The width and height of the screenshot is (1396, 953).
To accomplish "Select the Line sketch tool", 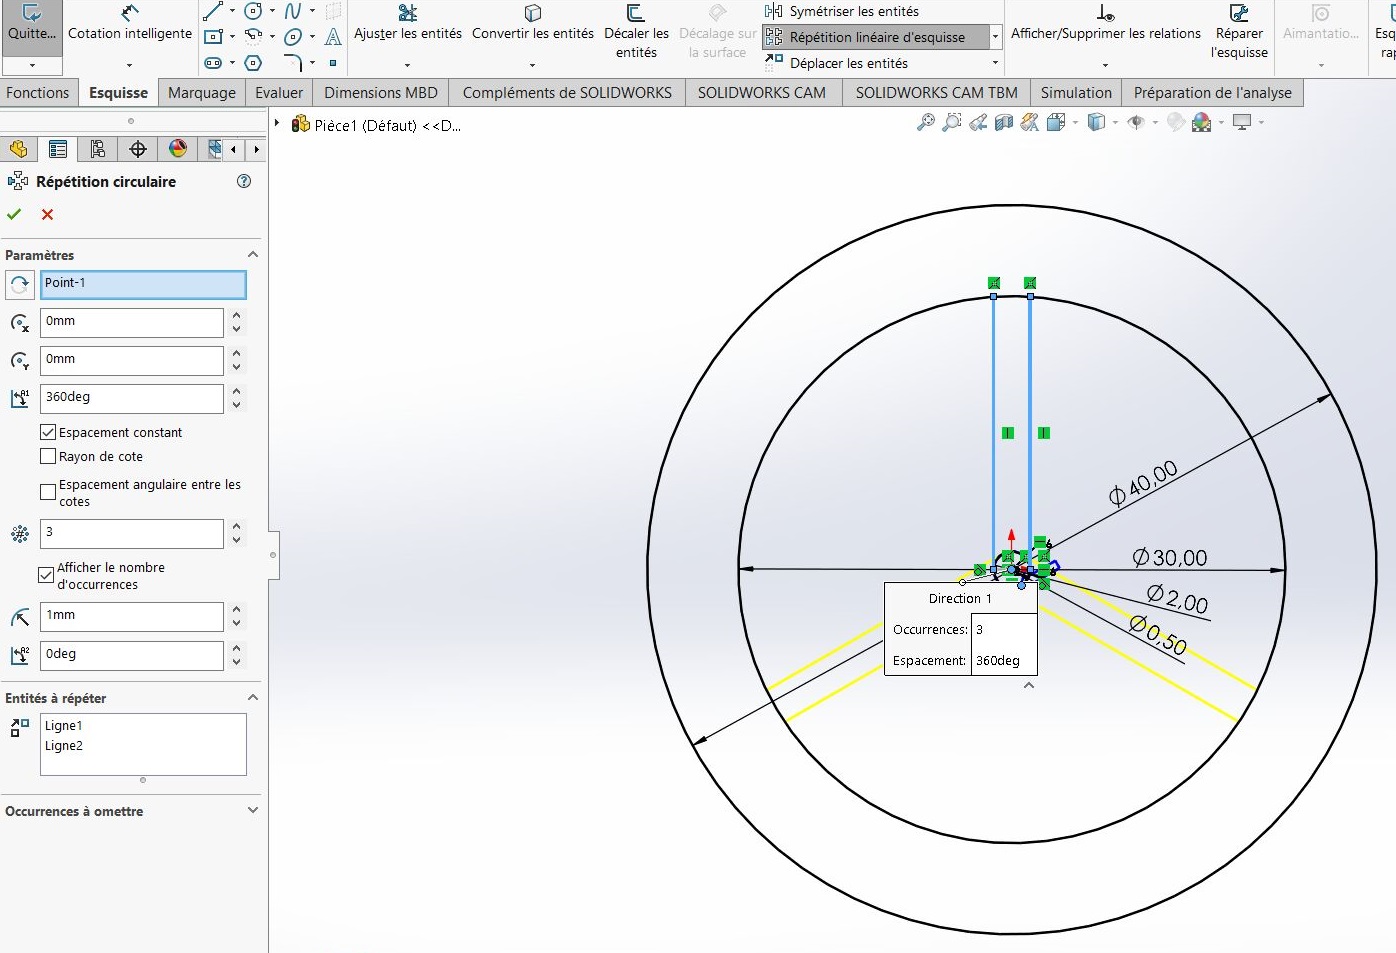I will point(213,11).
